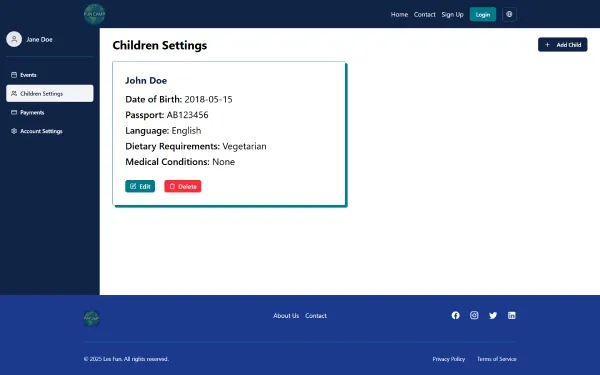Click the Vegetarian dietary value
Viewport: 600px width, 375px height.
(244, 146)
